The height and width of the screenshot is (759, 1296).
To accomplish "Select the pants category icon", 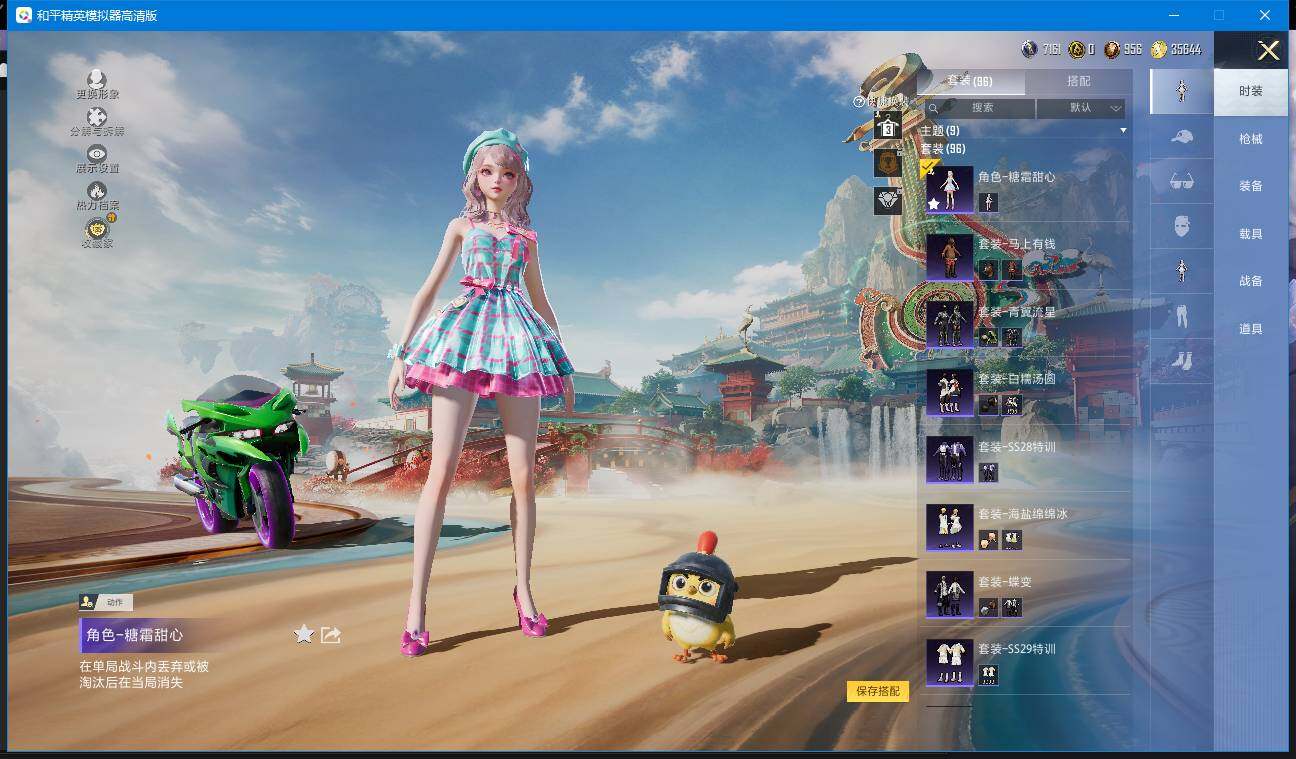I will (x=1181, y=316).
